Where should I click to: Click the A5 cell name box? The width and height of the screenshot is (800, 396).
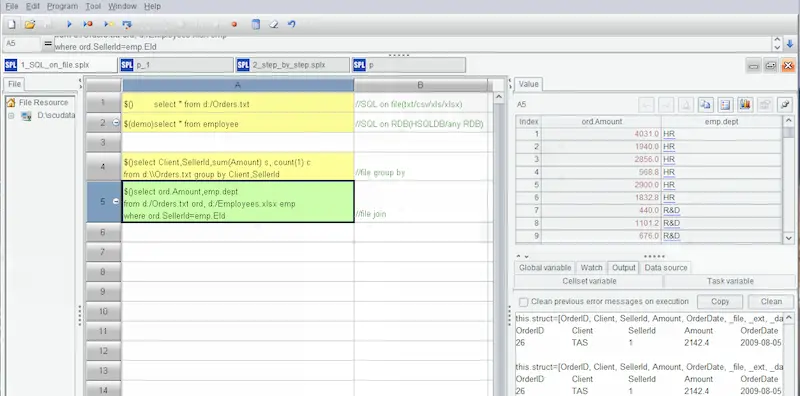[x=22, y=44]
